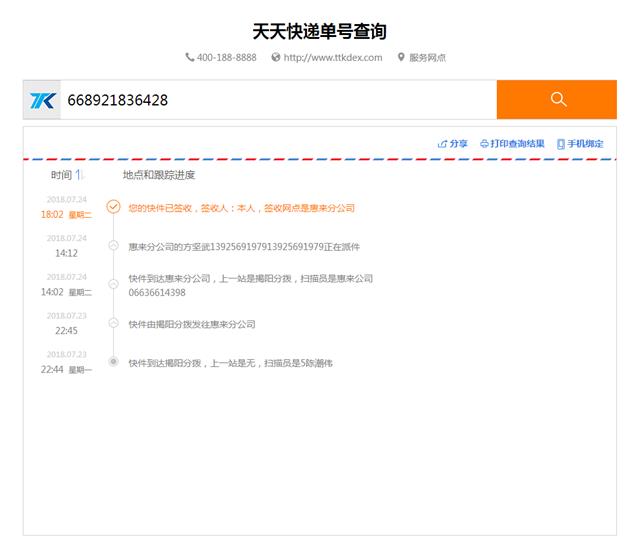This screenshot has width=640, height=547.
Task: Click the 400-188-8888 hotline number
Action: coord(227,58)
